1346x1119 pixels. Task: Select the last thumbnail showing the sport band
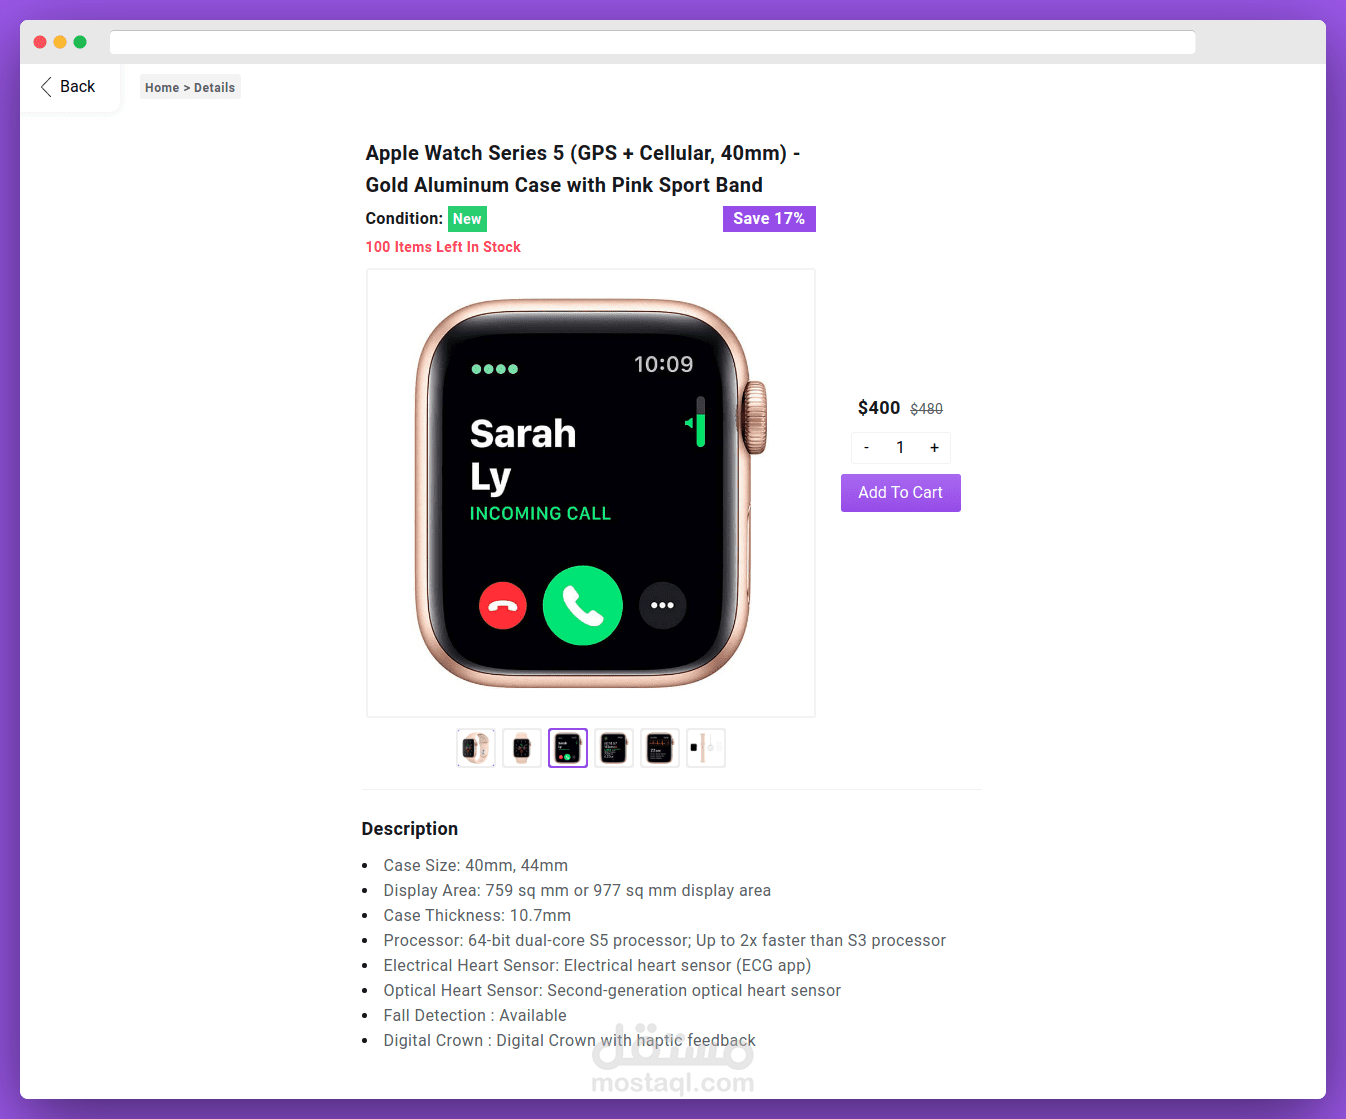click(706, 748)
